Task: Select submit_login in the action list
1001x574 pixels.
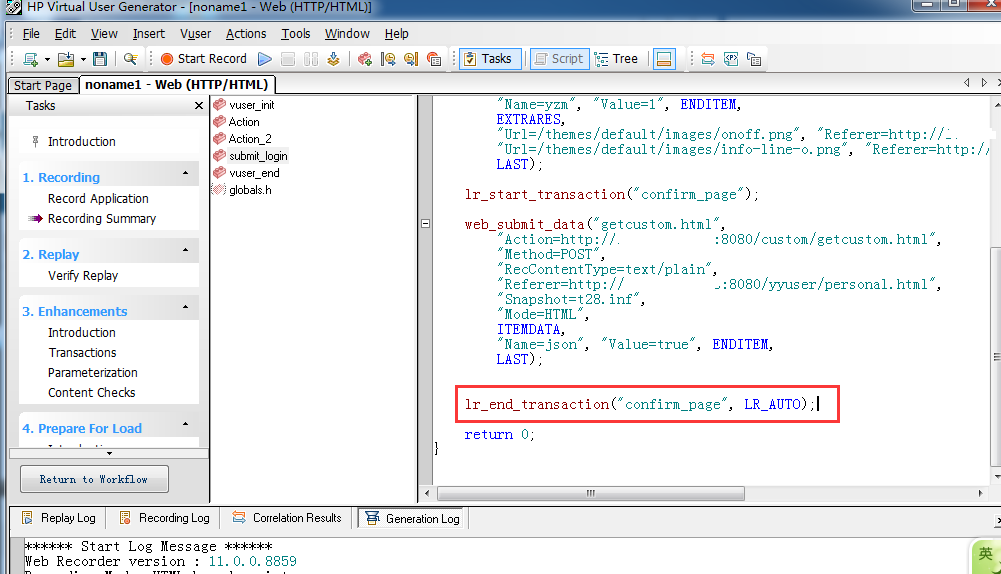Action: [258, 156]
